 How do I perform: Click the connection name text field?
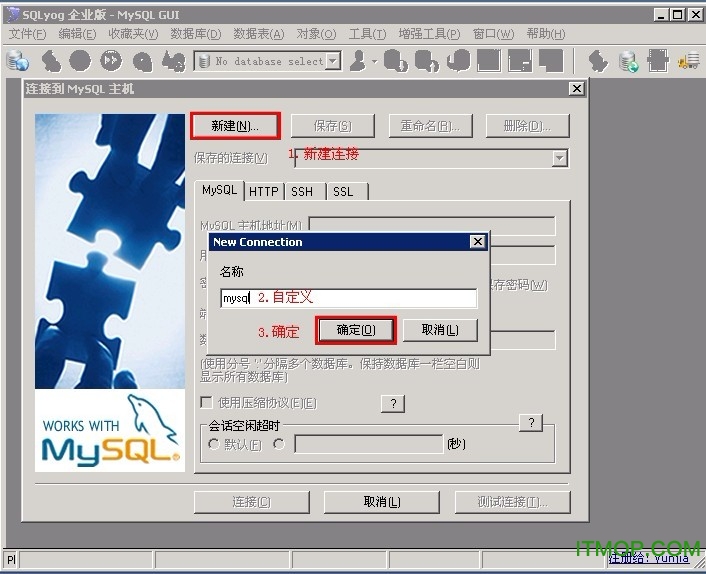[348, 298]
